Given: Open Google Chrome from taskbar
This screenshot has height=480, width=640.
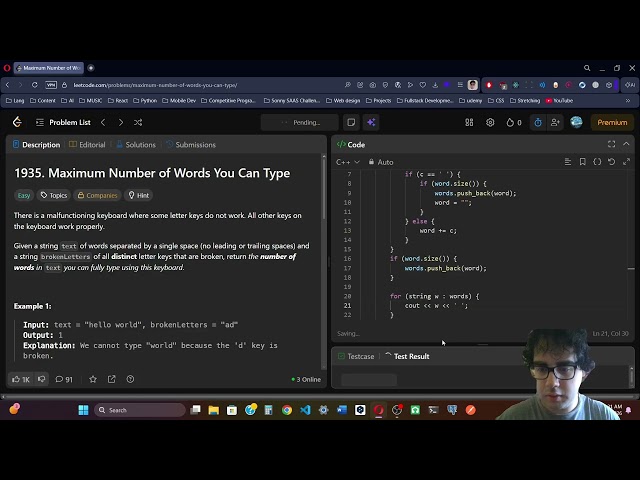Looking at the screenshot, I should pos(287,410).
